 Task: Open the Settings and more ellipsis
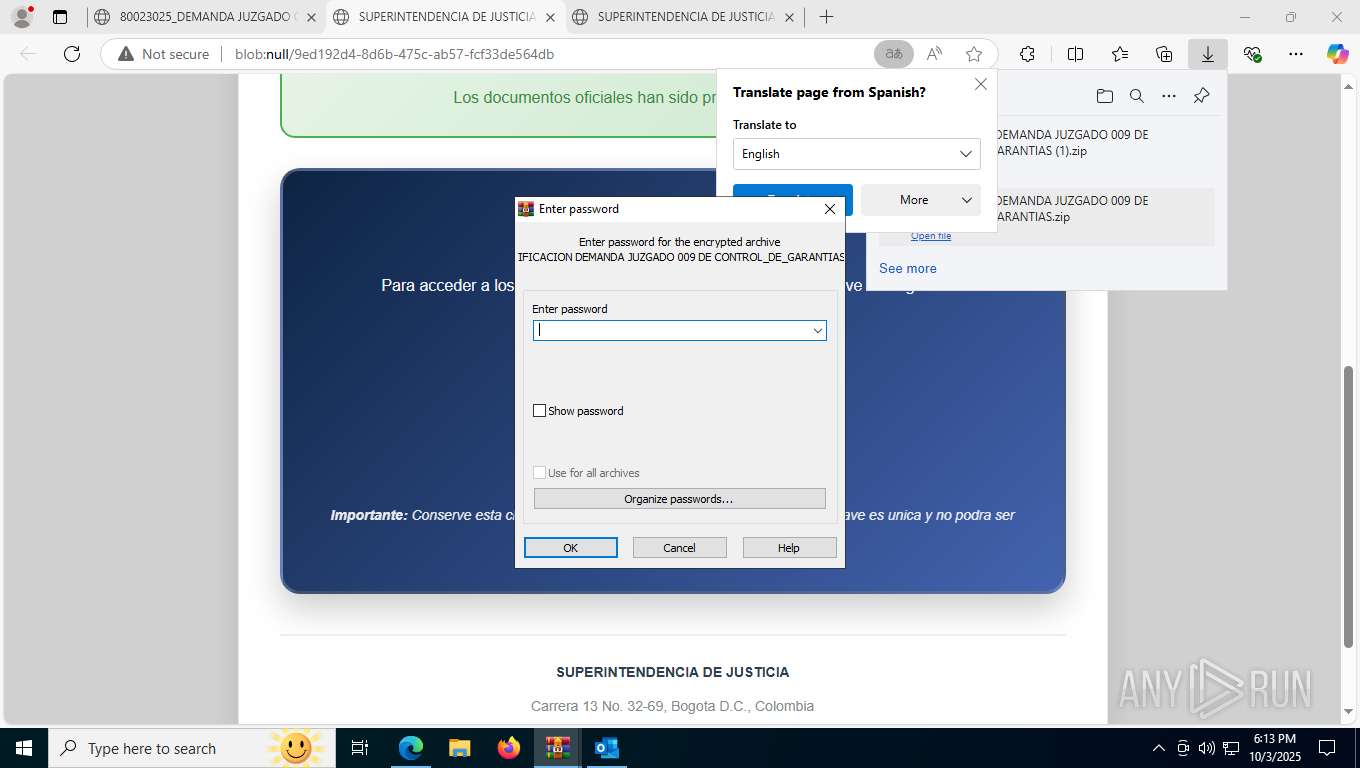tap(1296, 54)
